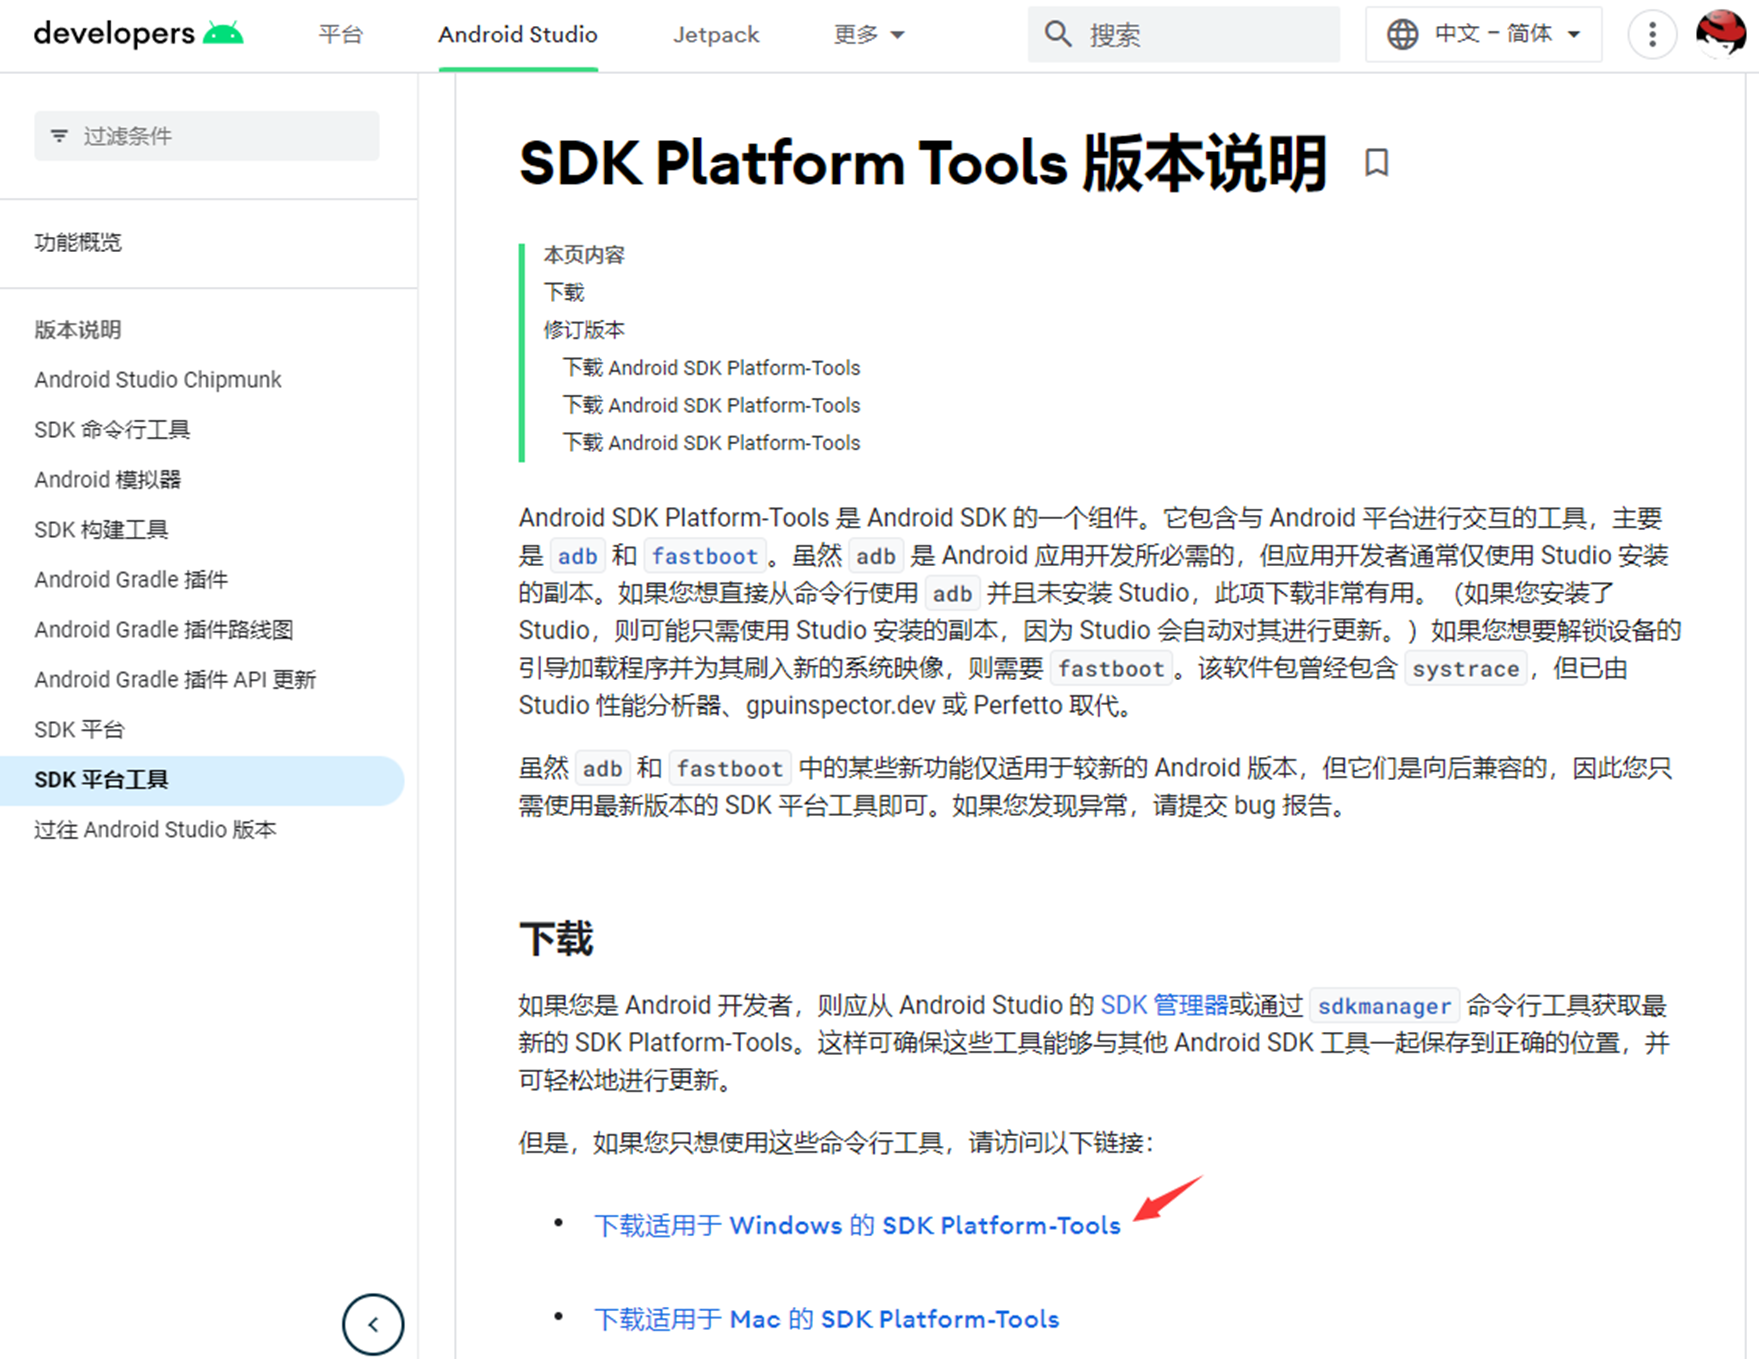Click the first fastboot code link

[705, 556]
